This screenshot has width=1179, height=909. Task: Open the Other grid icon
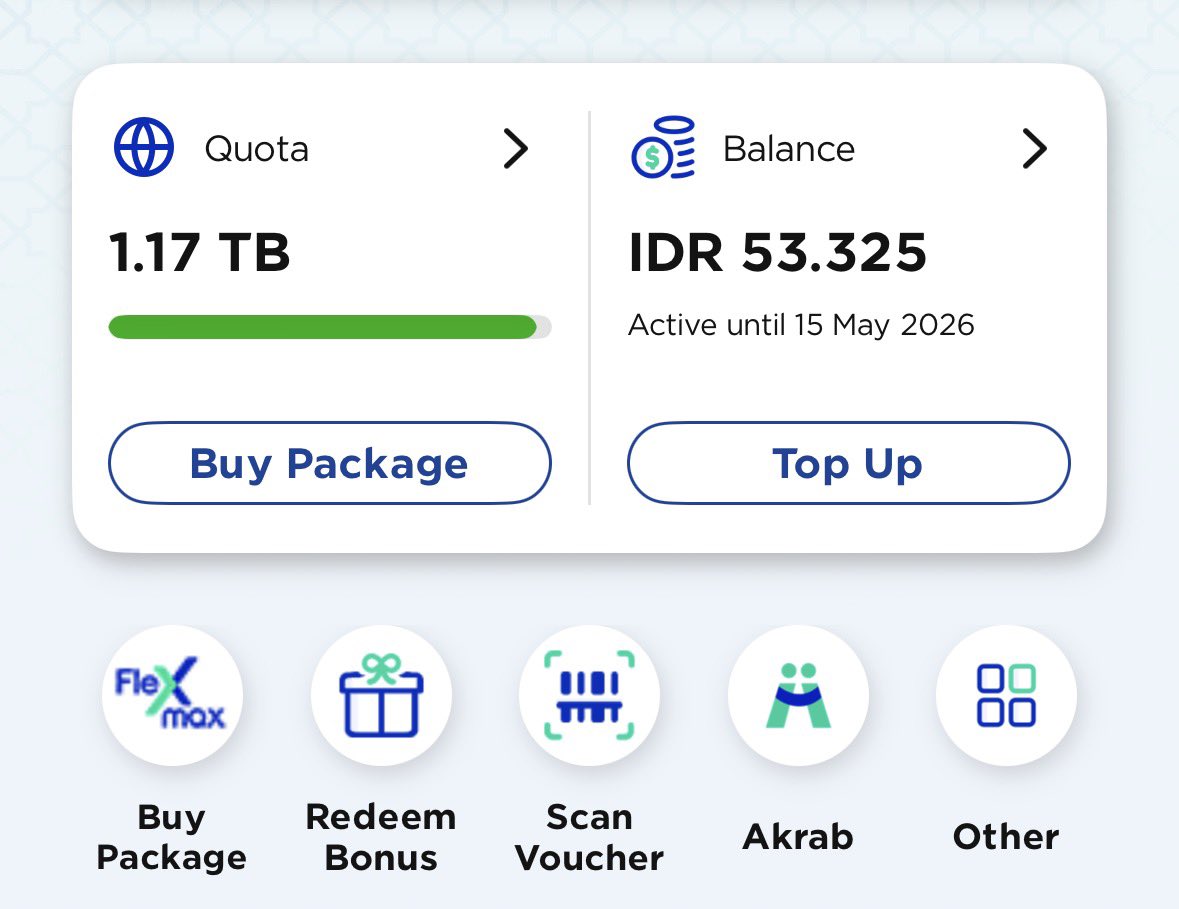1007,695
